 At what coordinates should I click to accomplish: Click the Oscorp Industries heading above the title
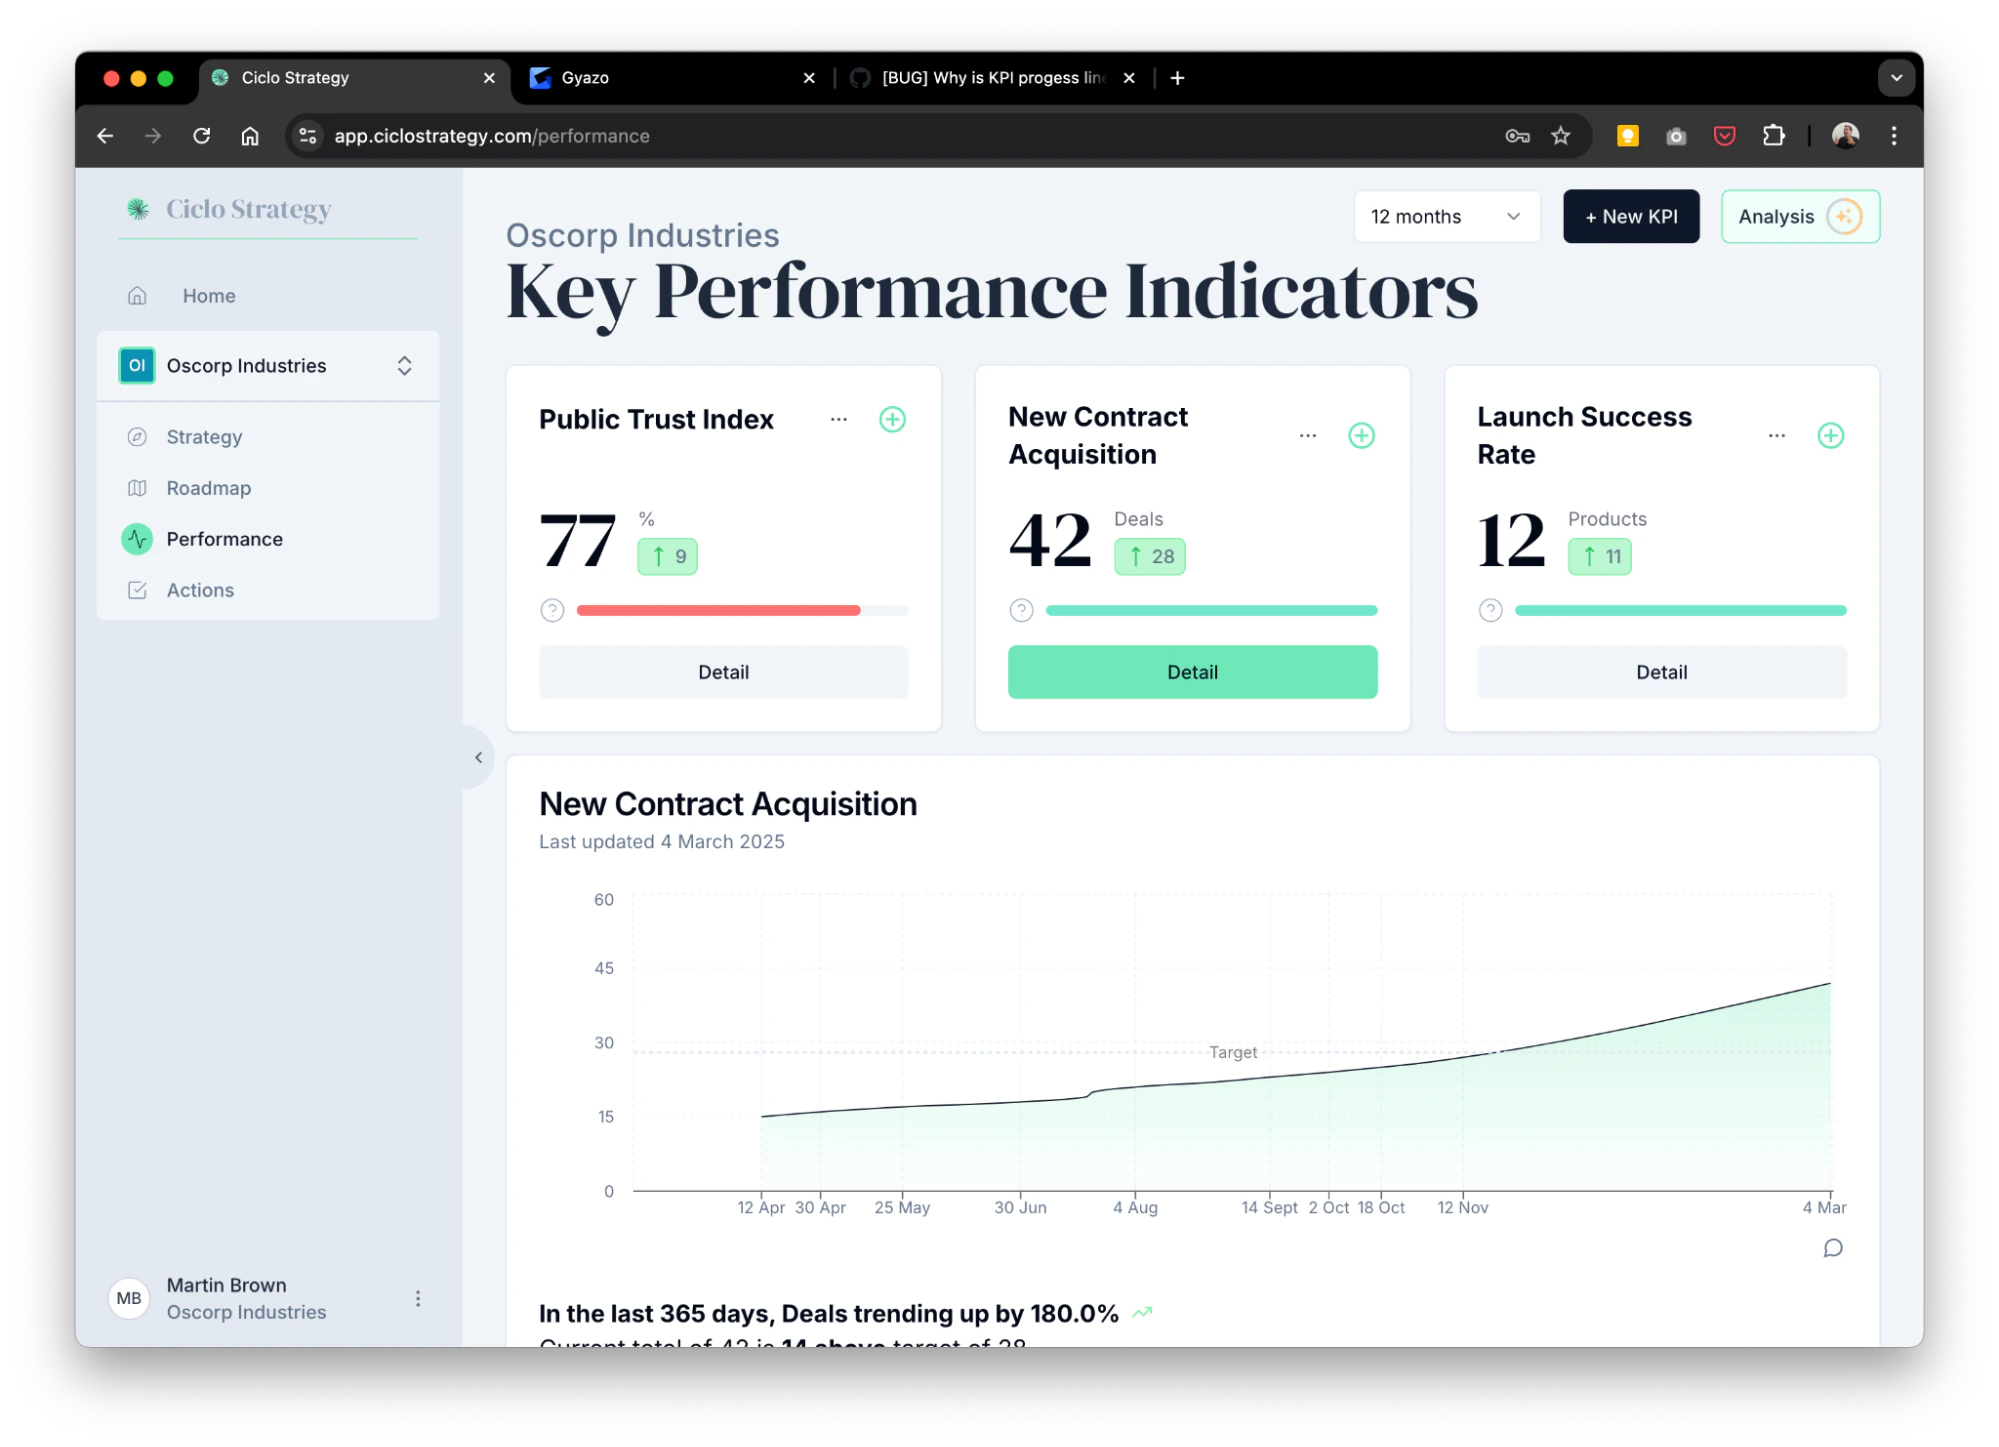coord(642,236)
